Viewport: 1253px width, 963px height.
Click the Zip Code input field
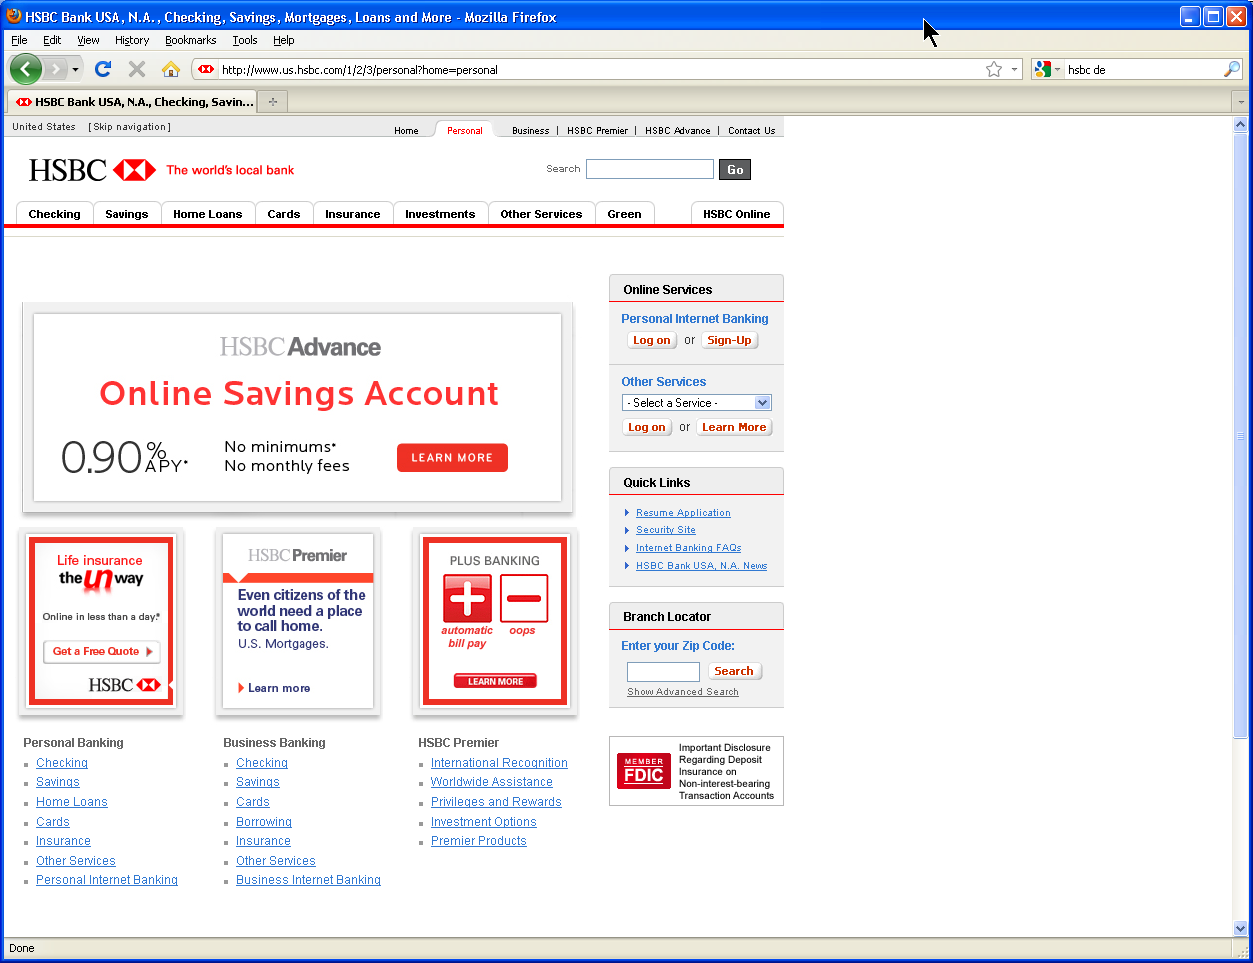click(663, 671)
